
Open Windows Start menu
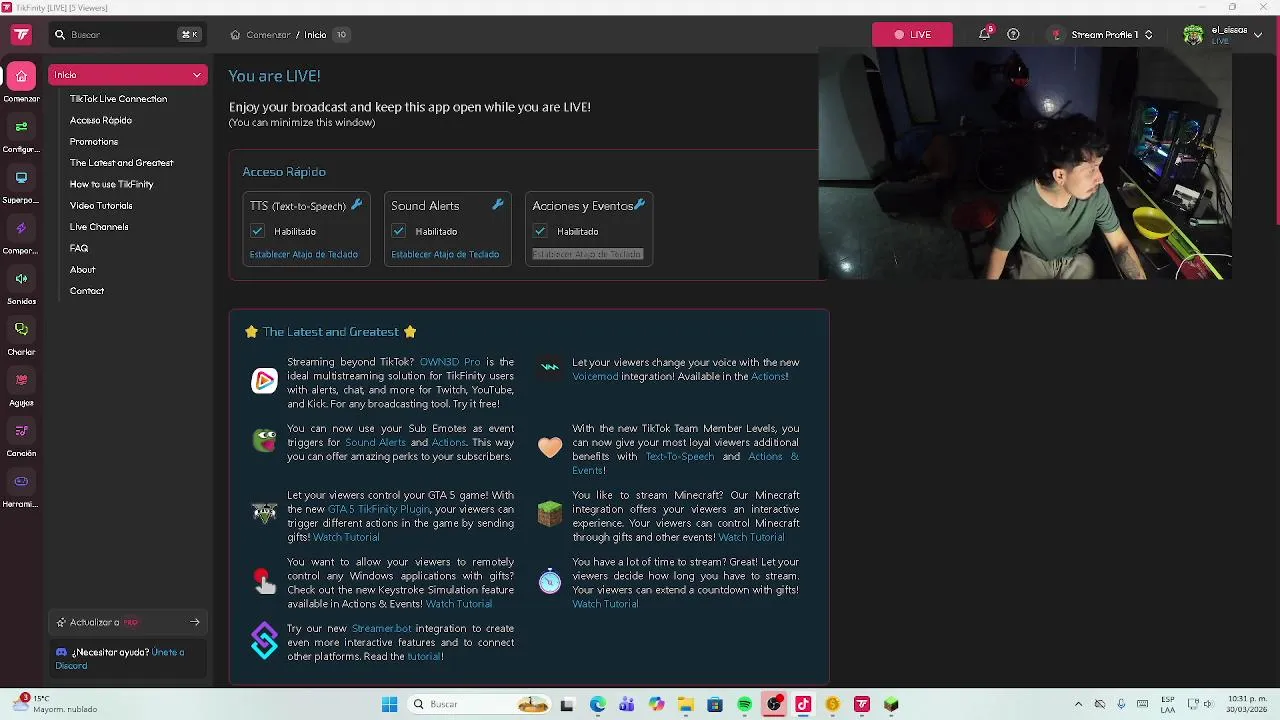point(389,705)
